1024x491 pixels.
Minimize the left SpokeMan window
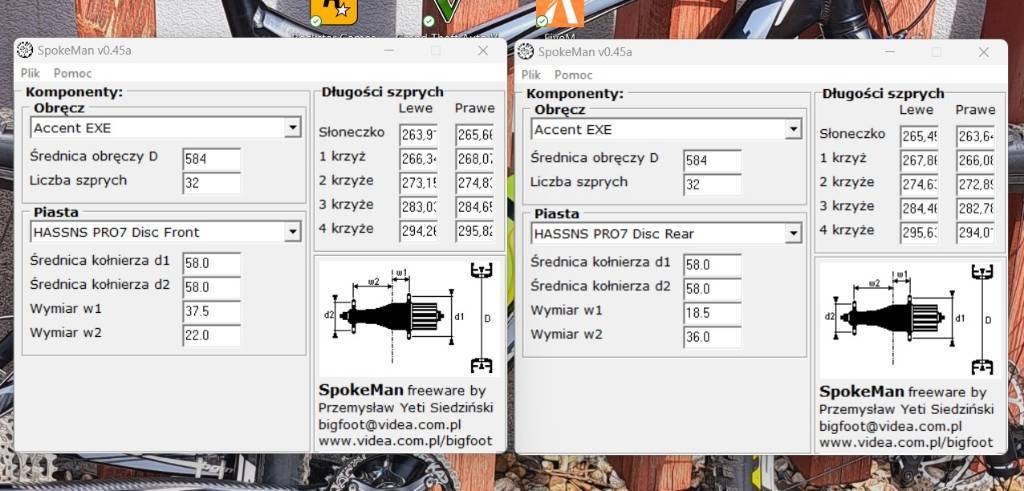(x=389, y=50)
